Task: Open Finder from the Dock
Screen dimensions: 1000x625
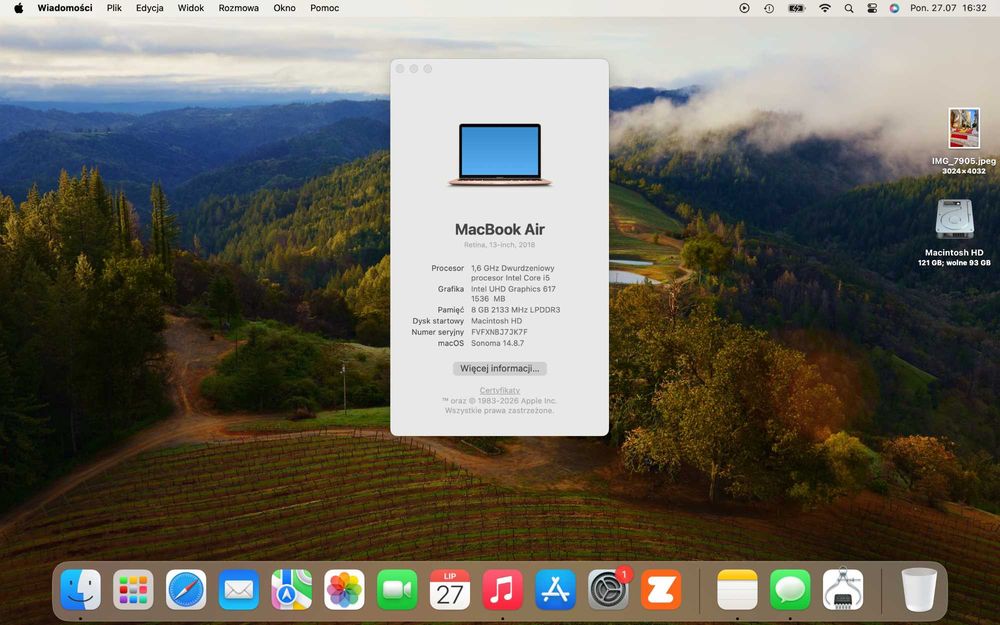Action: 80,590
